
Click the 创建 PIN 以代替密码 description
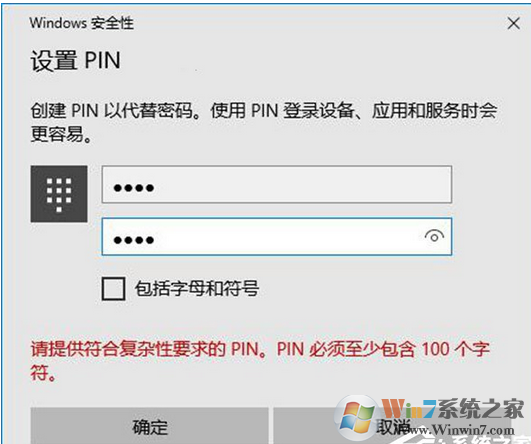point(264,122)
